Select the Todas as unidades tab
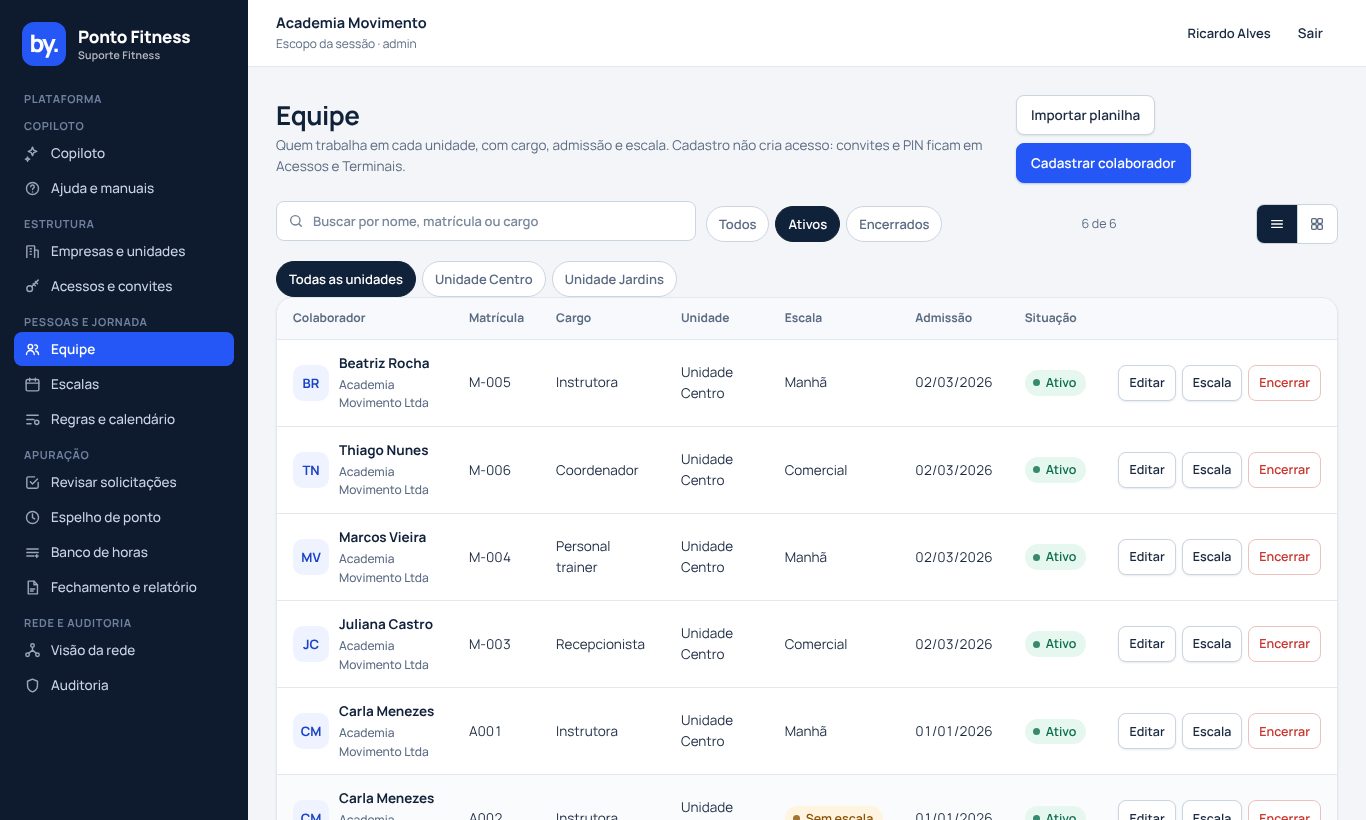The image size is (1366, 820). pos(346,279)
